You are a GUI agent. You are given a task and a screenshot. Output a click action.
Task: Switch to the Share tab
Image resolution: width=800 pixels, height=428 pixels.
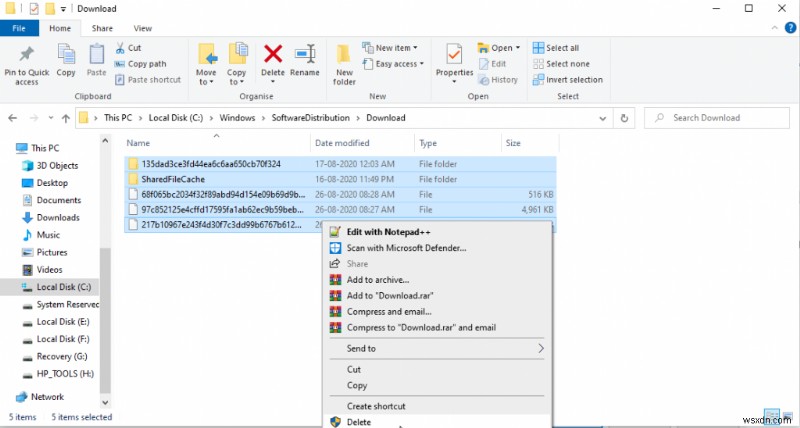pyautogui.click(x=102, y=28)
